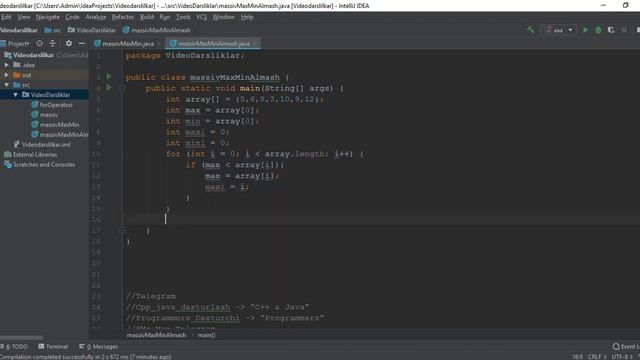Click fold end marker at line 17
640x360 pixels.
click(x=122, y=231)
